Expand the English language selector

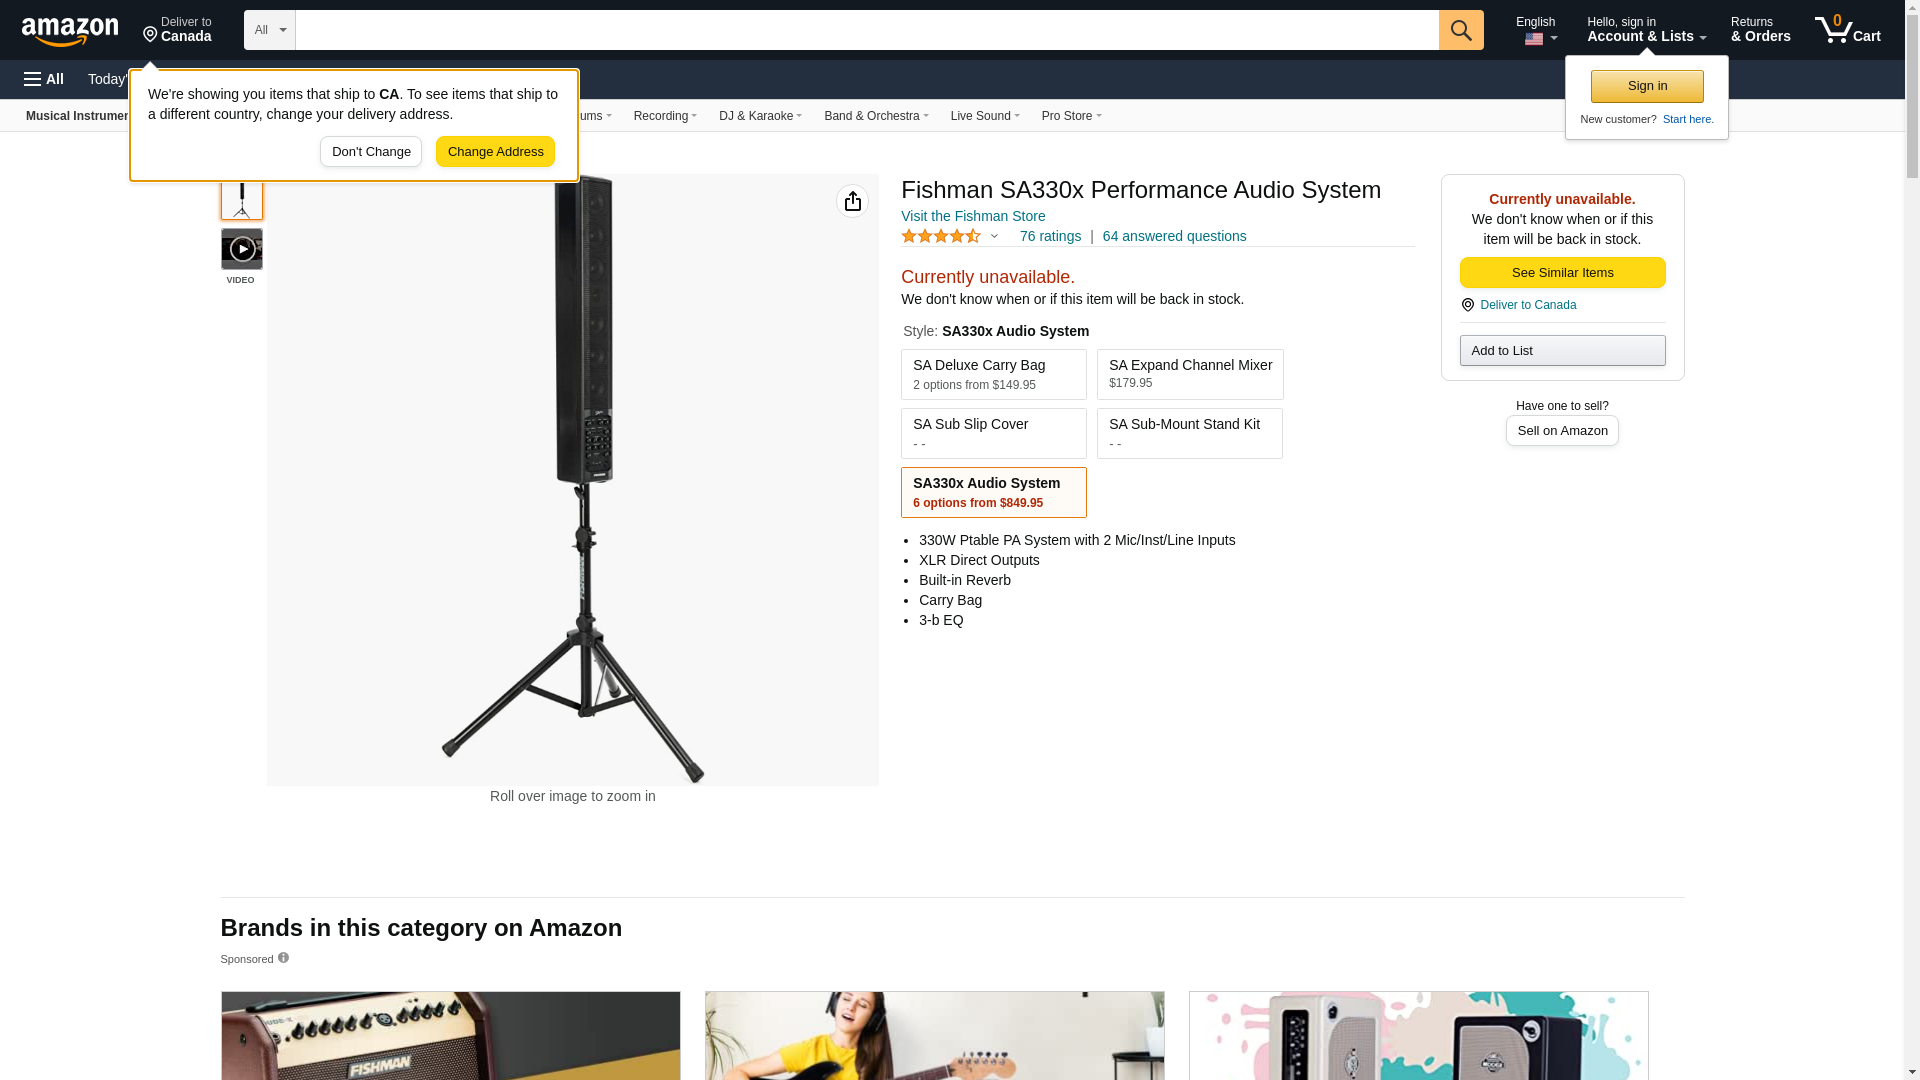tap(1536, 30)
